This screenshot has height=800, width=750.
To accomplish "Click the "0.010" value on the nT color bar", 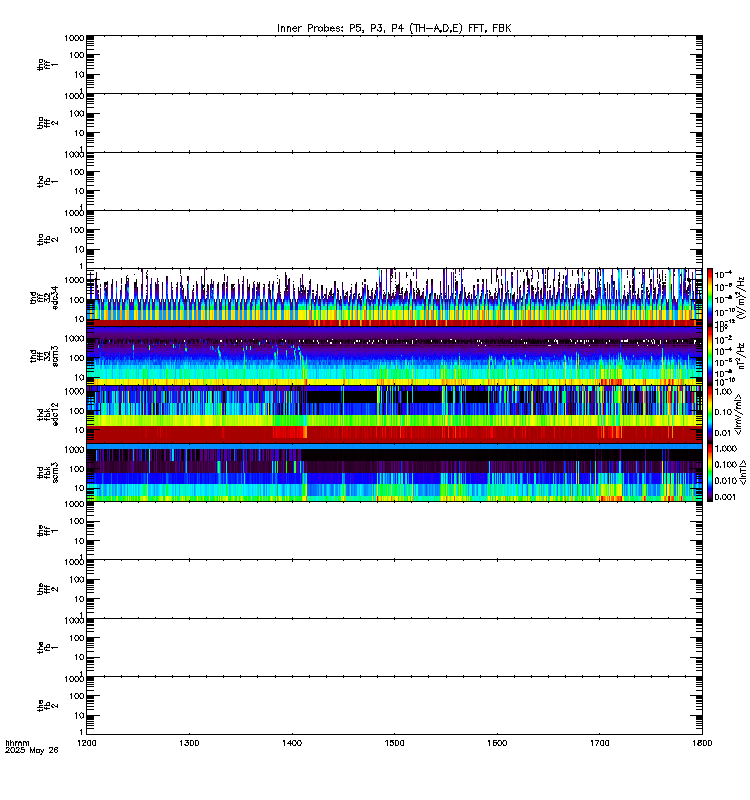I will (726, 481).
